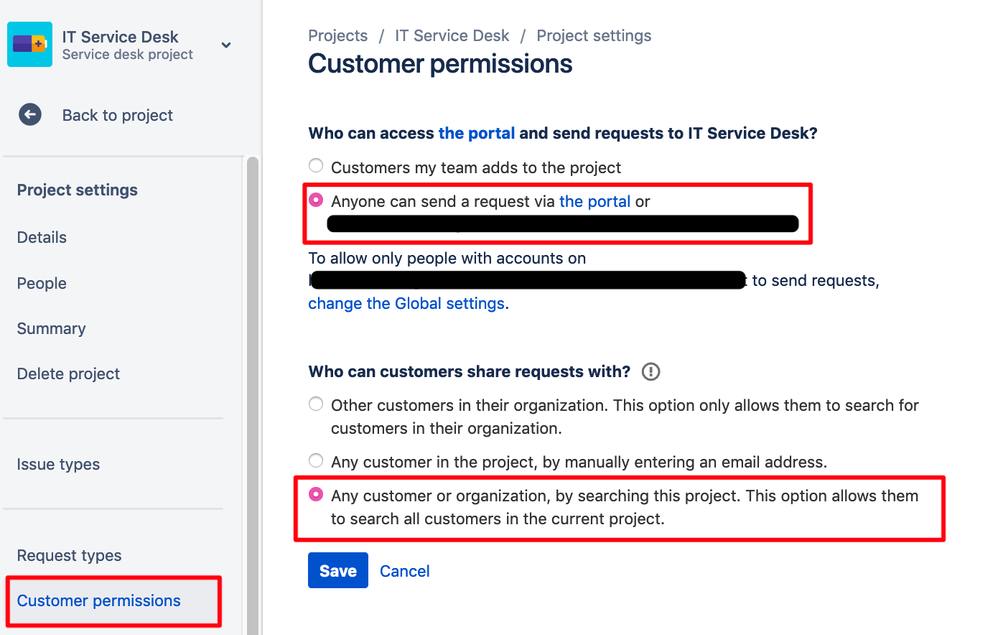The height and width of the screenshot is (635, 998).
Task: Select 'Customers my team adds to the project'
Action: (x=316, y=166)
